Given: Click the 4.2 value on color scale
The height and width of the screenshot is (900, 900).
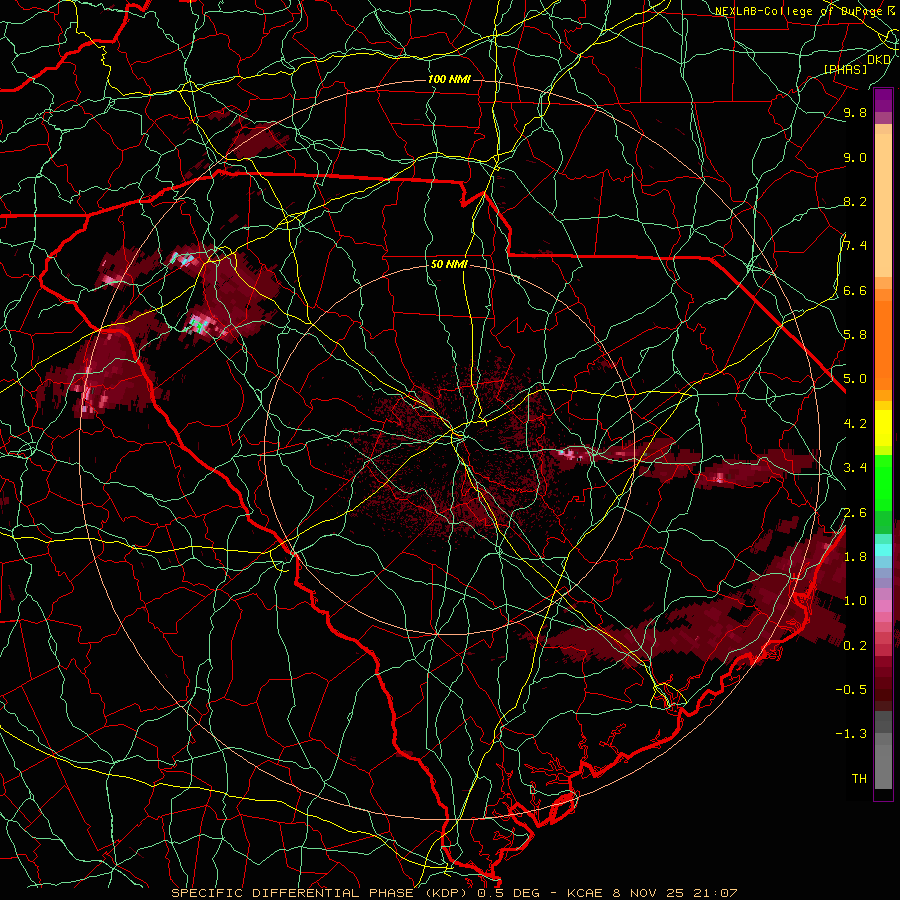Looking at the screenshot, I should click(x=855, y=423).
